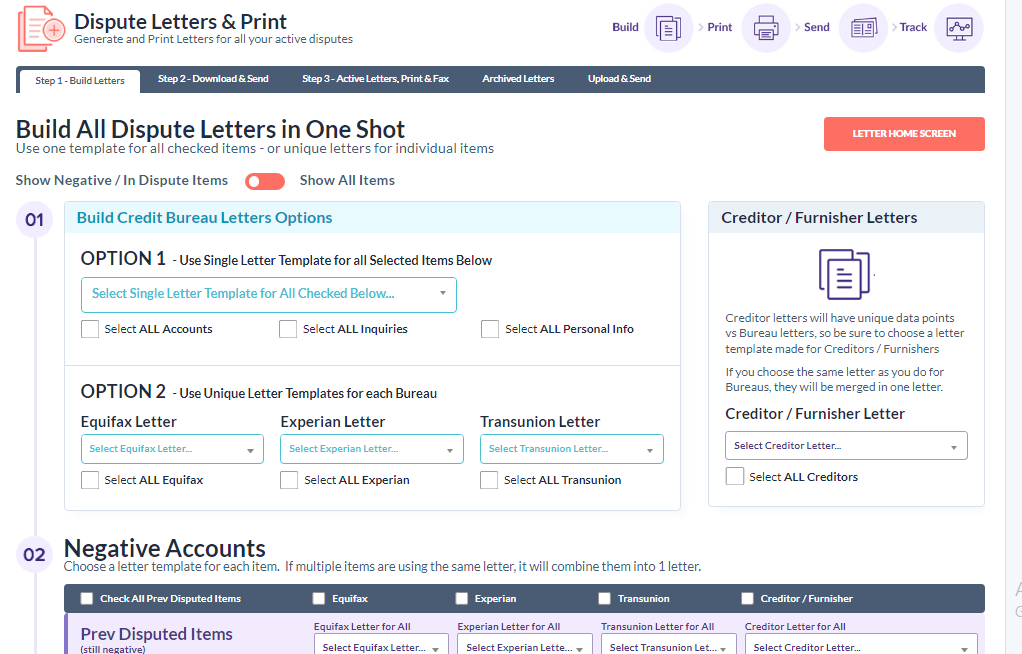
Task: Open the Single Letter Template dropdown
Action: click(x=268, y=295)
